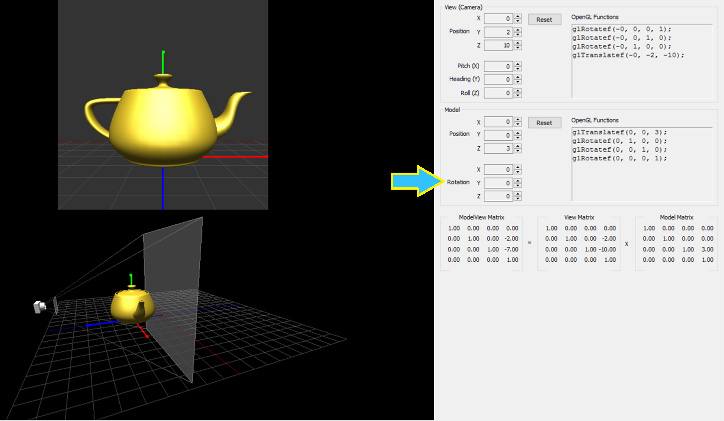Increase camera Position Z with up arrow
724x421 pixels.
click(x=518, y=43)
